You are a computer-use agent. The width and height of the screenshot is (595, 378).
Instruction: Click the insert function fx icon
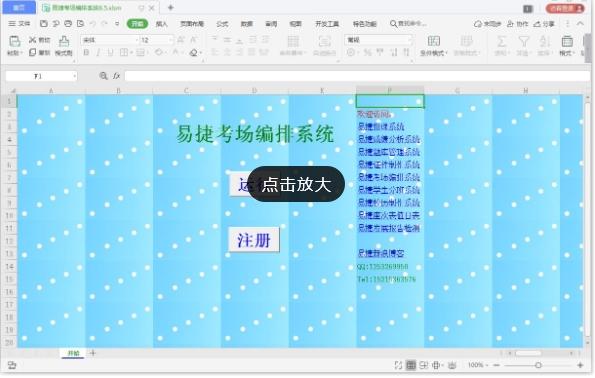[116, 76]
